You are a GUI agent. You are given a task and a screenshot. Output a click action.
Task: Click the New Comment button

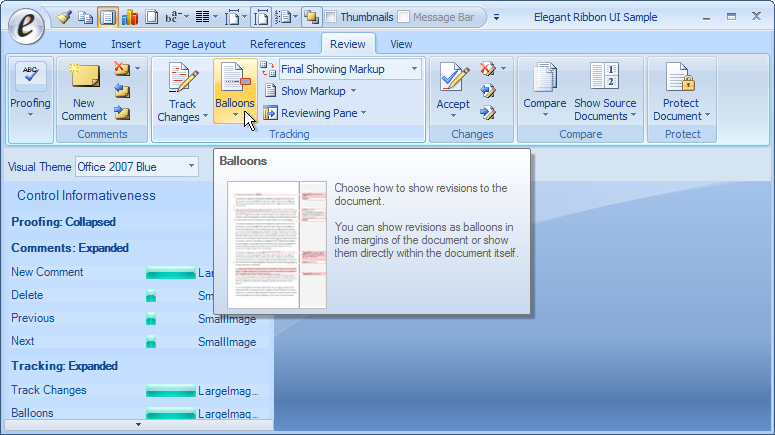[x=84, y=92]
